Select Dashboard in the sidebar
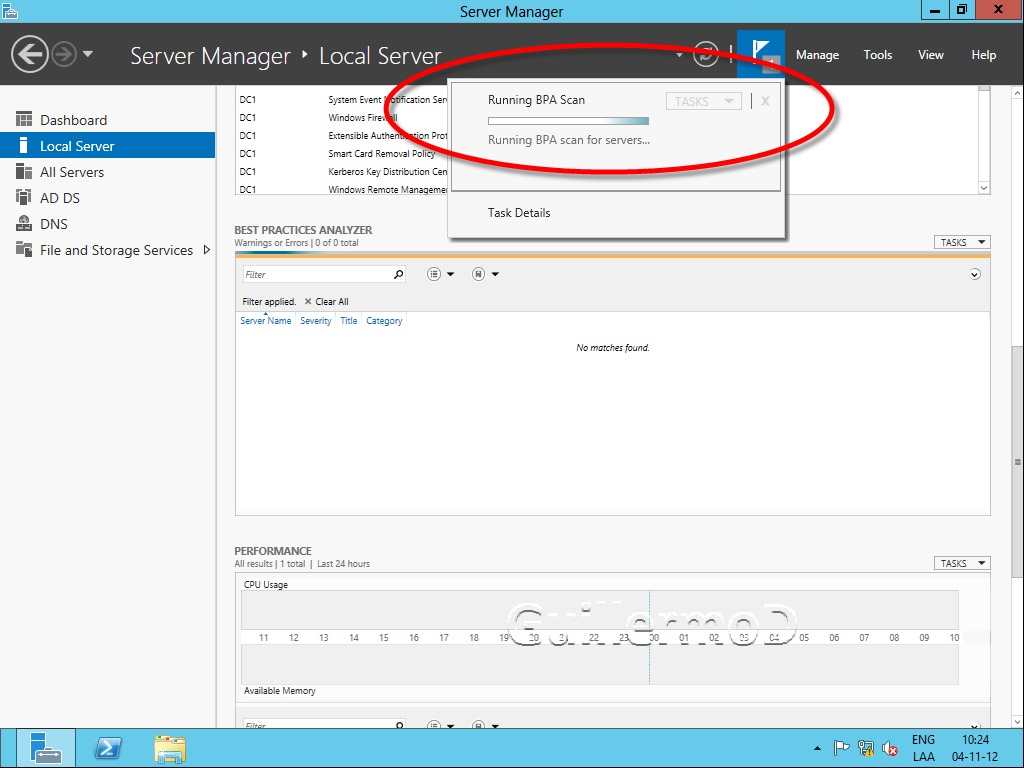The image size is (1024, 768). click(x=73, y=120)
